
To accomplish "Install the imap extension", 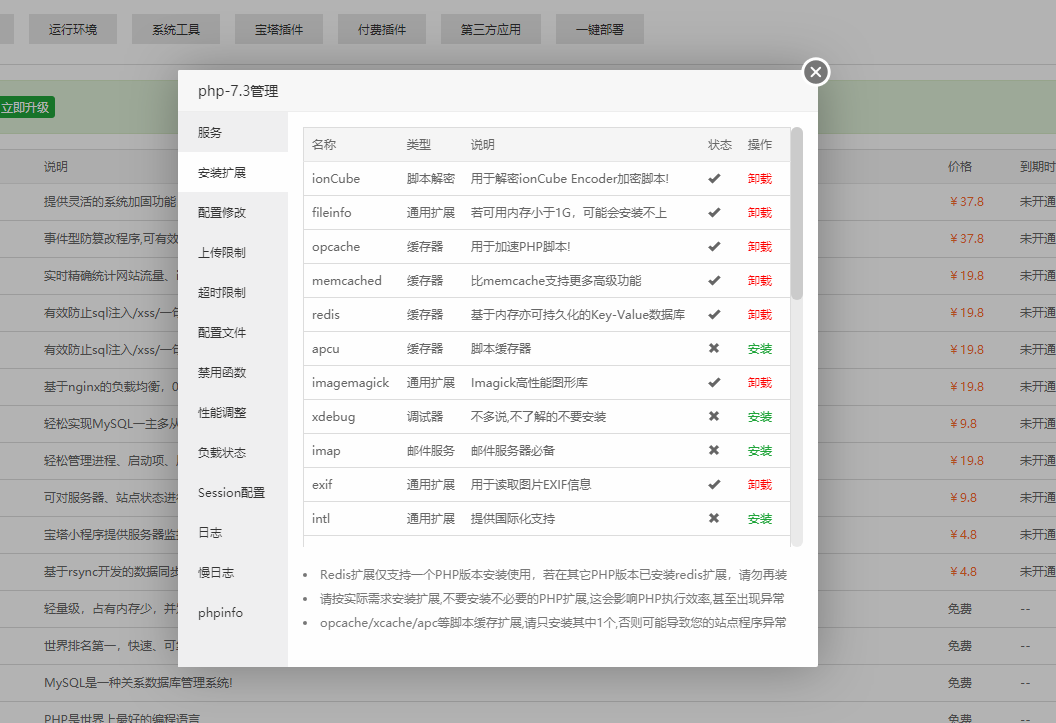I will (760, 450).
